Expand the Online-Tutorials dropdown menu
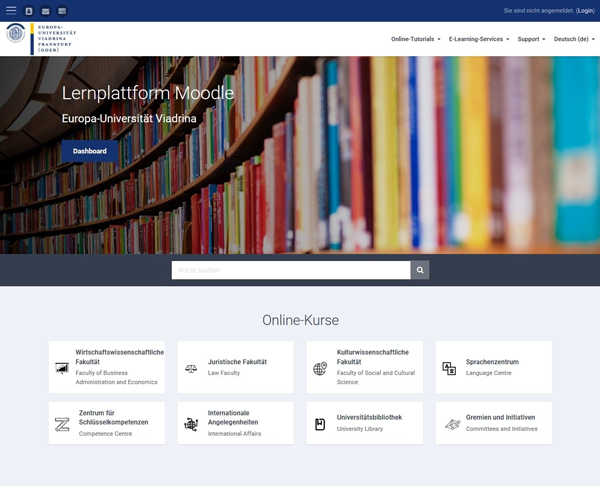Screen dimensions: 600x486 tap(416, 39)
